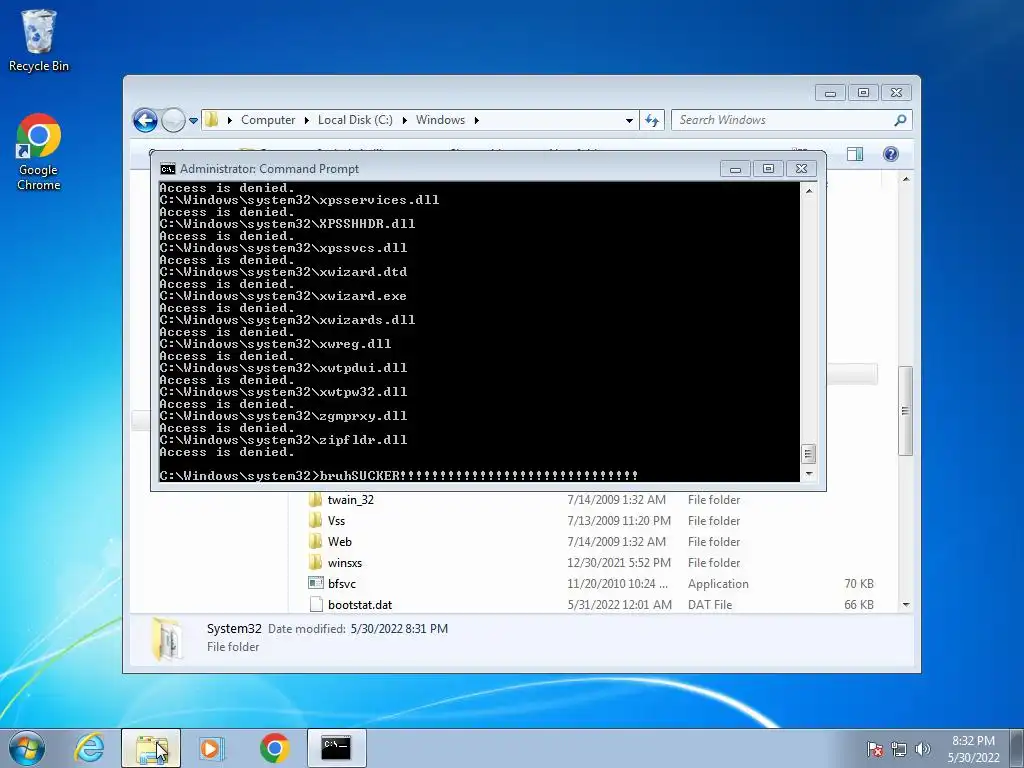Screen dimensions: 1024x768
Task: Click the Web folder icon
Action: [x=315, y=541]
